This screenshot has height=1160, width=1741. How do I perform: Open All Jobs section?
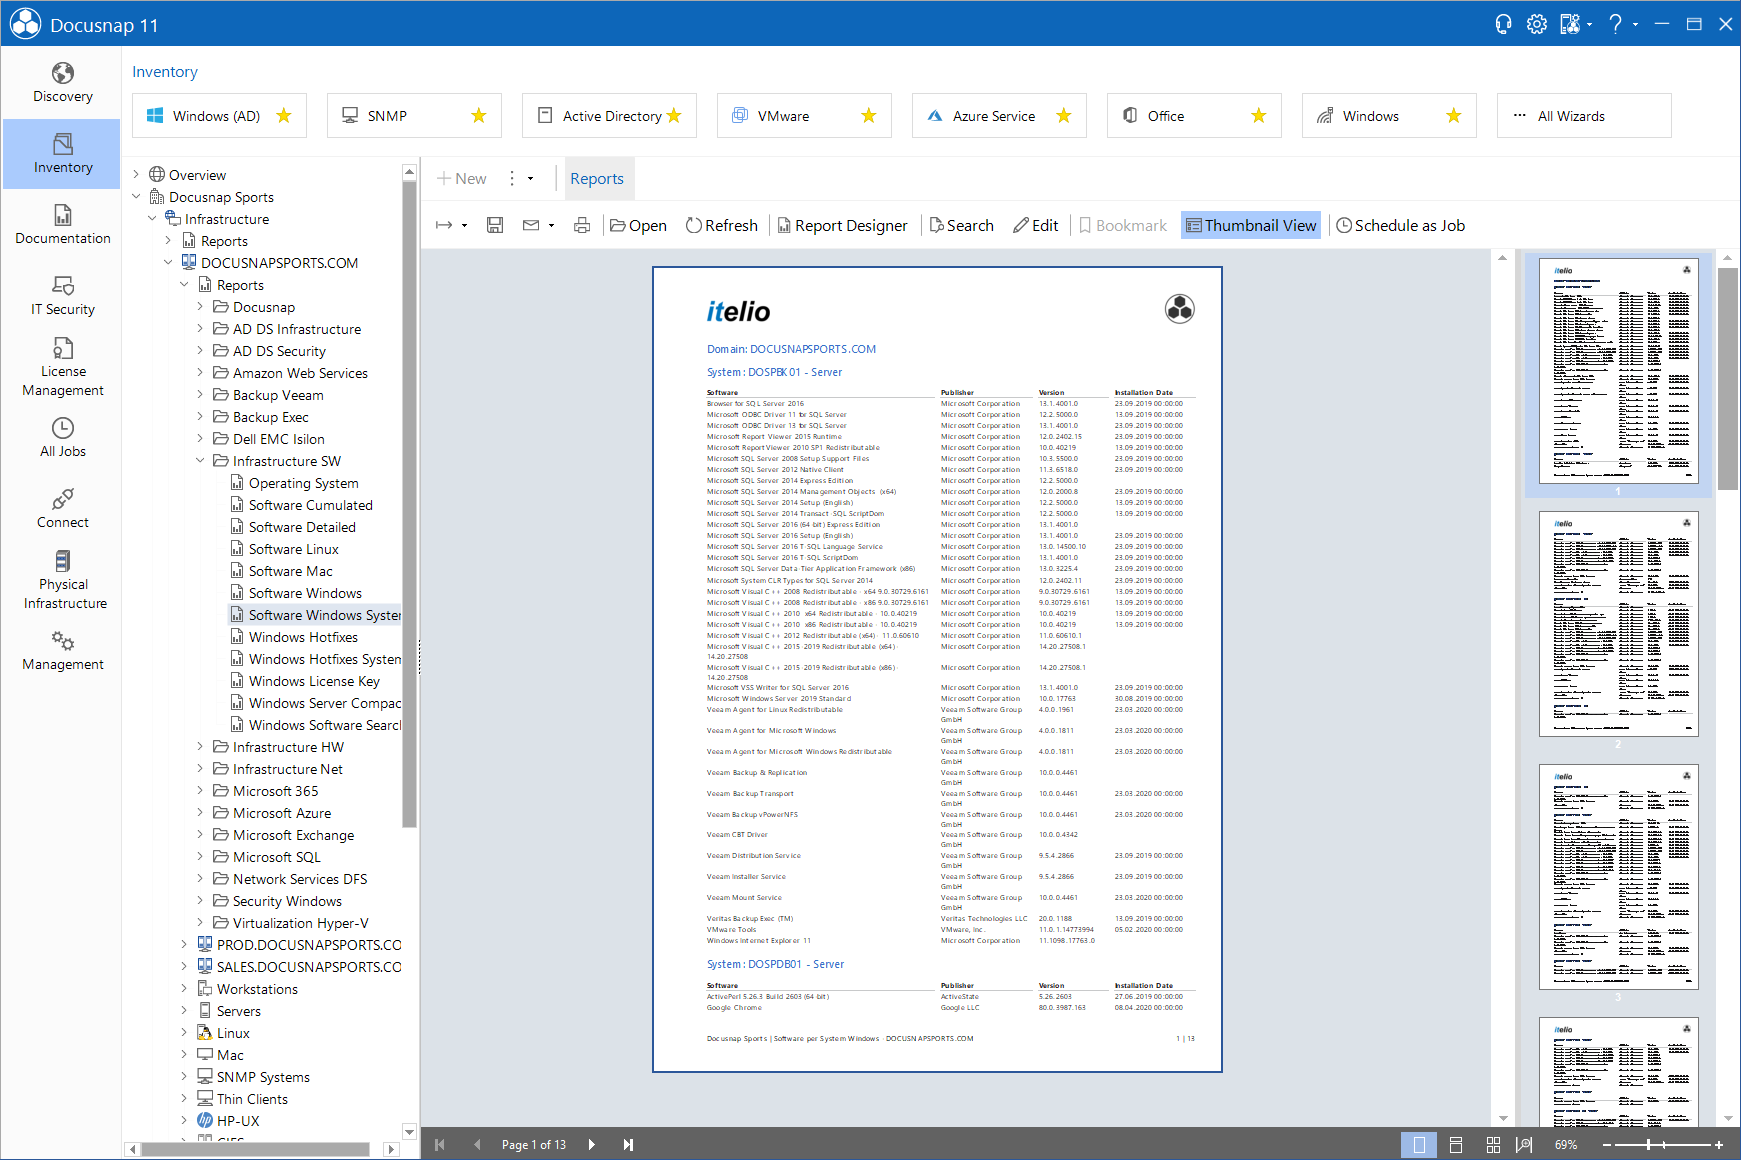point(62,438)
